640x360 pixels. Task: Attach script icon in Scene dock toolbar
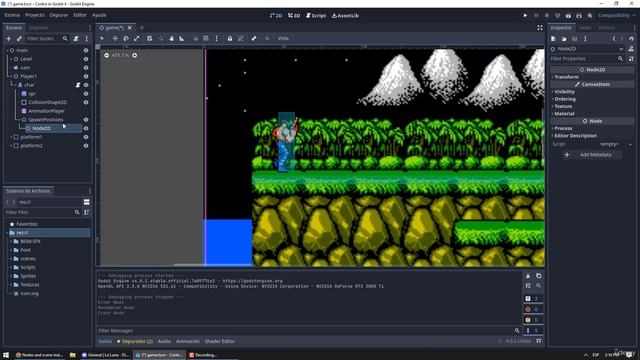(76, 39)
